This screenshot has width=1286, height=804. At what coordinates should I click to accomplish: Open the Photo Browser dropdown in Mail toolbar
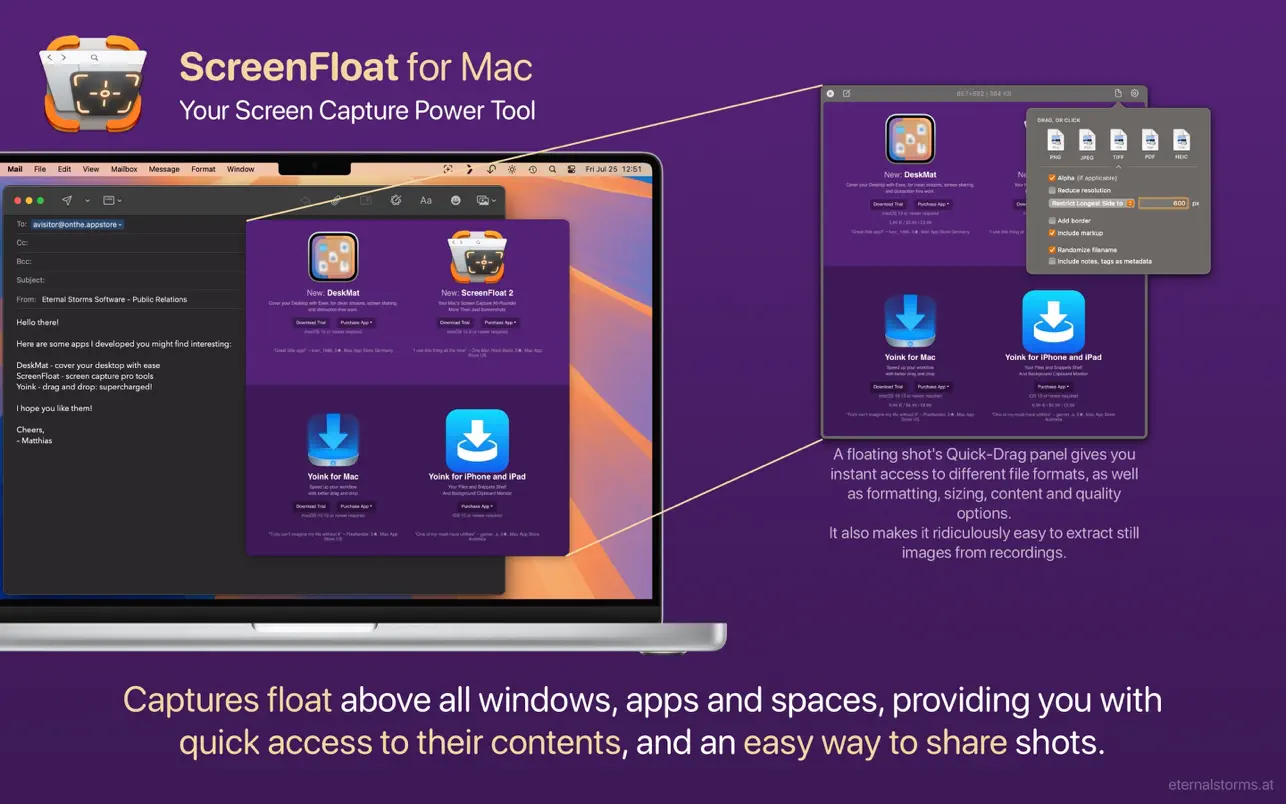click(x=486, y=200)
